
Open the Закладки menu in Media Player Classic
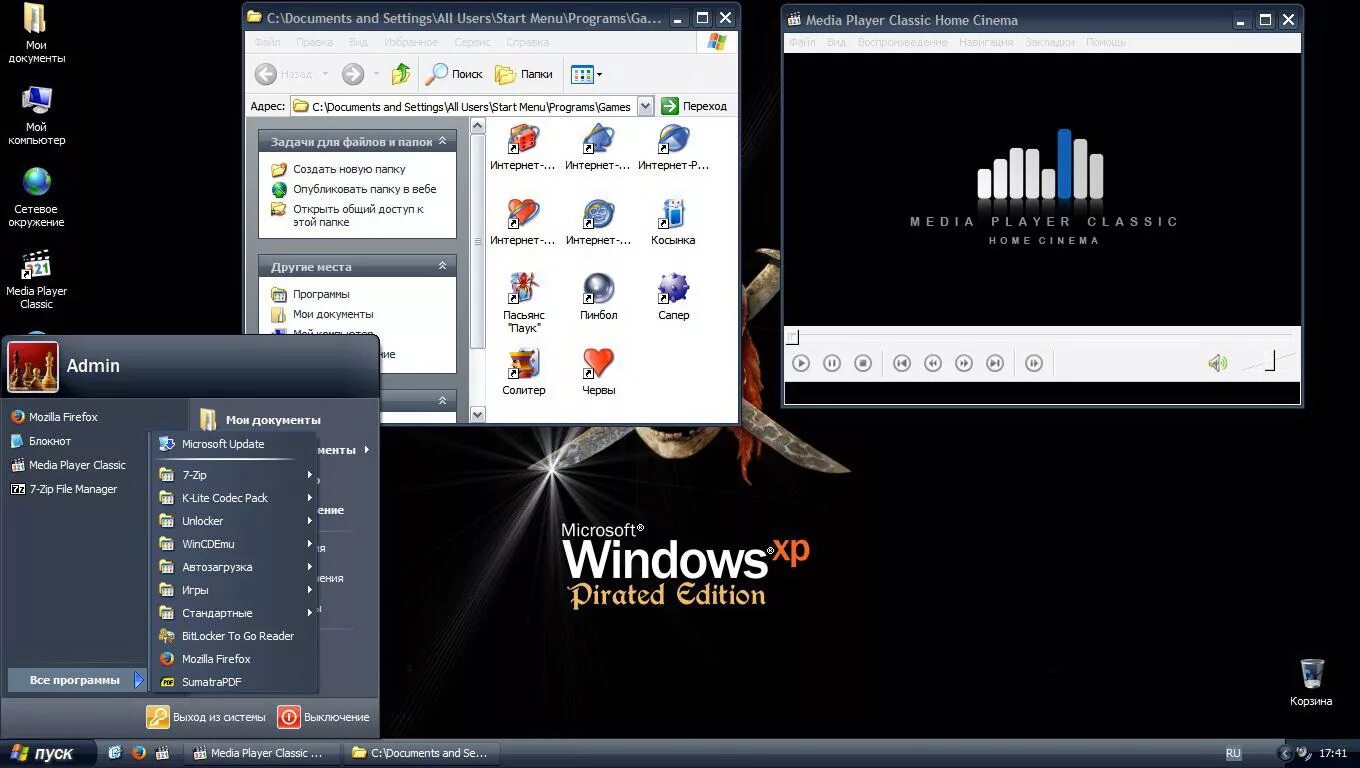point(1050,42)
